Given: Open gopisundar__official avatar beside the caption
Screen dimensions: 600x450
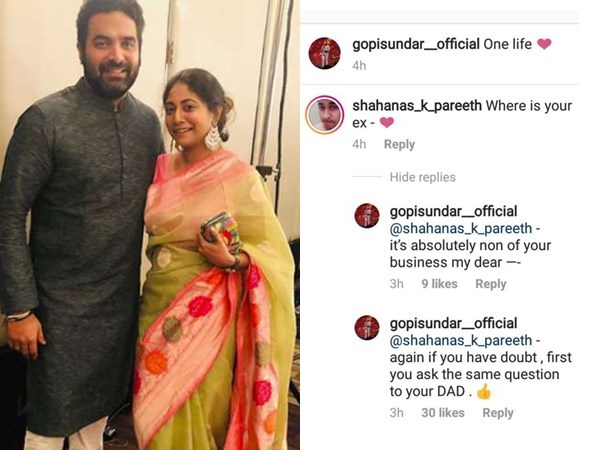Looking at the screenshot, I should coord(324,53).
